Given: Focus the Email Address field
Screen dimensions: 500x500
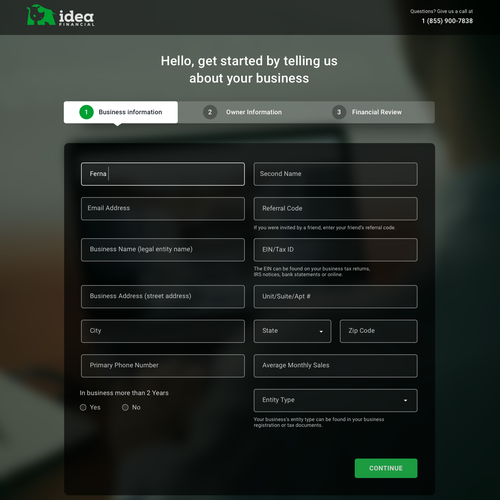Looking at the screenshot, I should [x=163, y=209].
